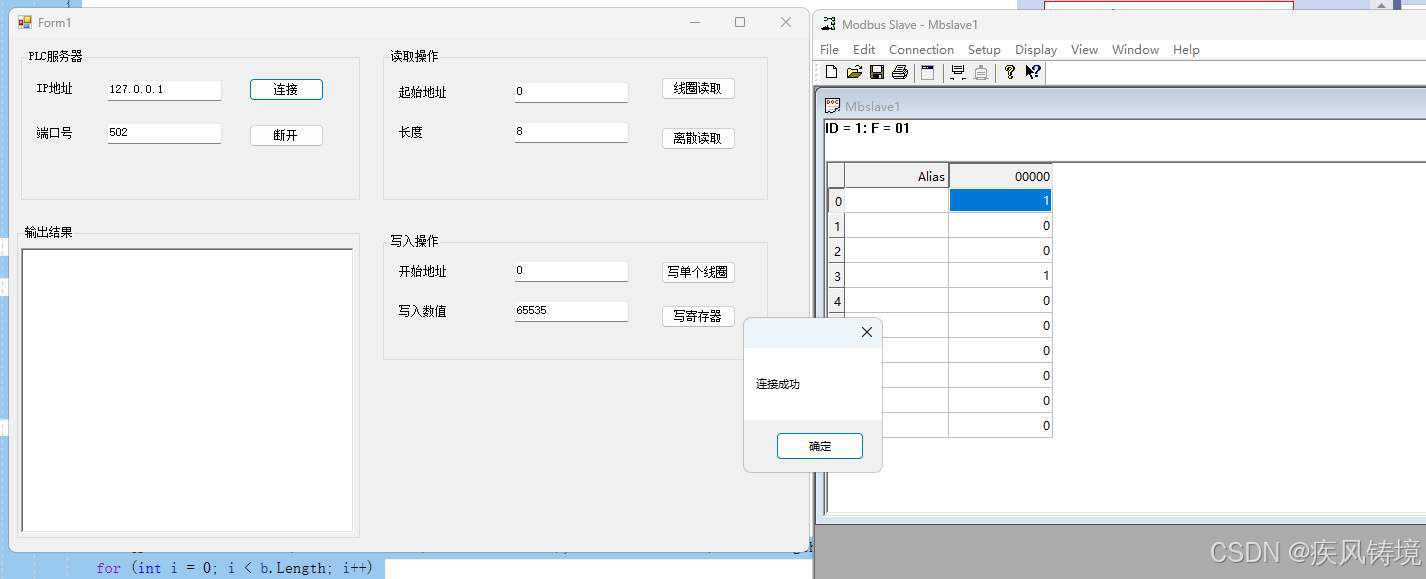Image resolution: width=1426 pixels, height=579 pixels.
Task: Click the Mbslave1 document icon
Action: tap(832, 106)
